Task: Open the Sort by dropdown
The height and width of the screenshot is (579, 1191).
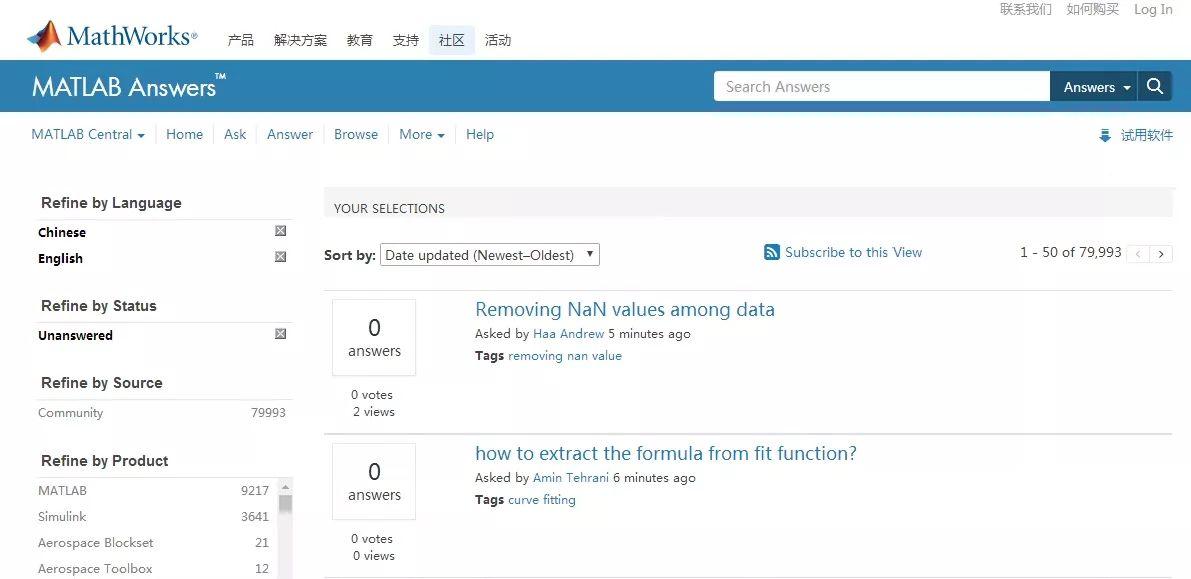Action: point(489,255)
